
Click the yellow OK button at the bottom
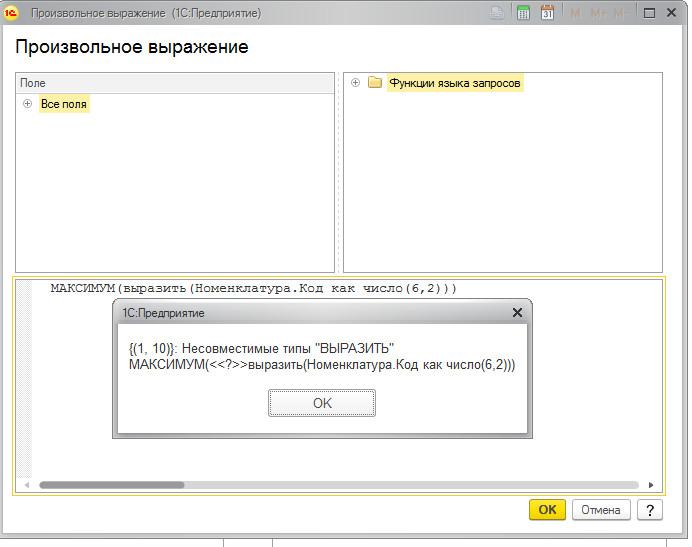pyautogui.click(x=547, y=509)
